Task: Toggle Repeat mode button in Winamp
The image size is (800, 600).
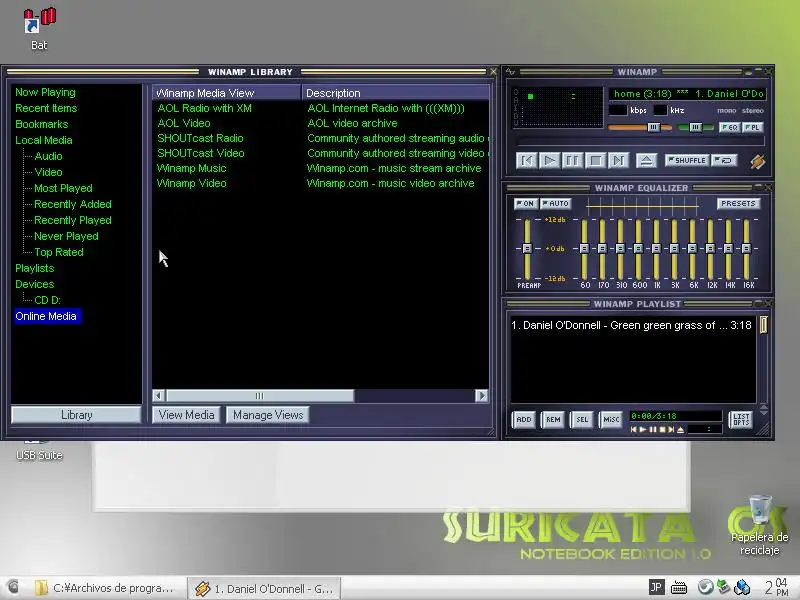Action: (x=724, y=161)
